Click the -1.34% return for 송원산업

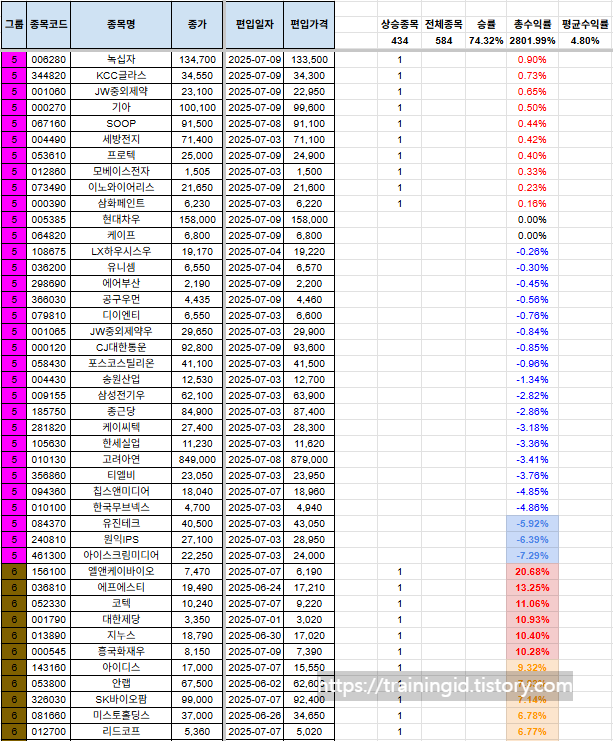click(532, 380)
